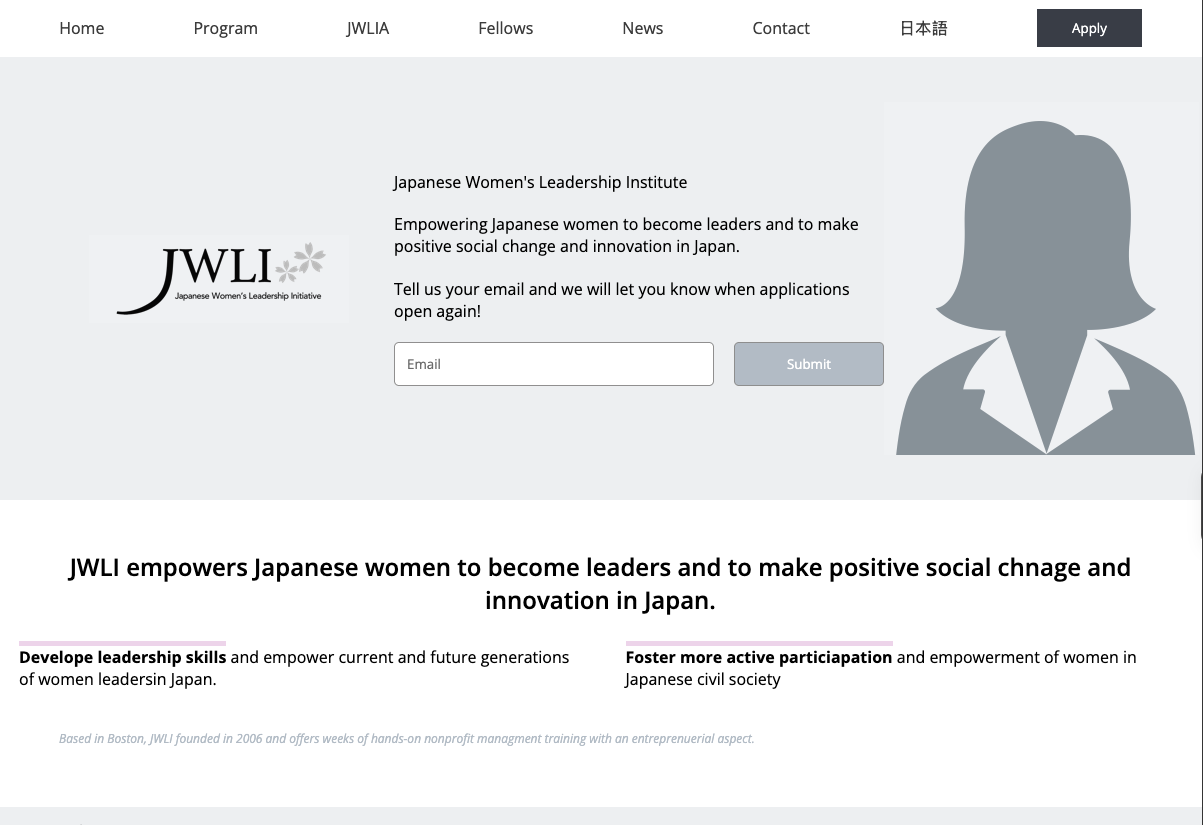Viewport: 1203px width, 825px height.
Task: Open the Home menu item
Action: [81, 28]
